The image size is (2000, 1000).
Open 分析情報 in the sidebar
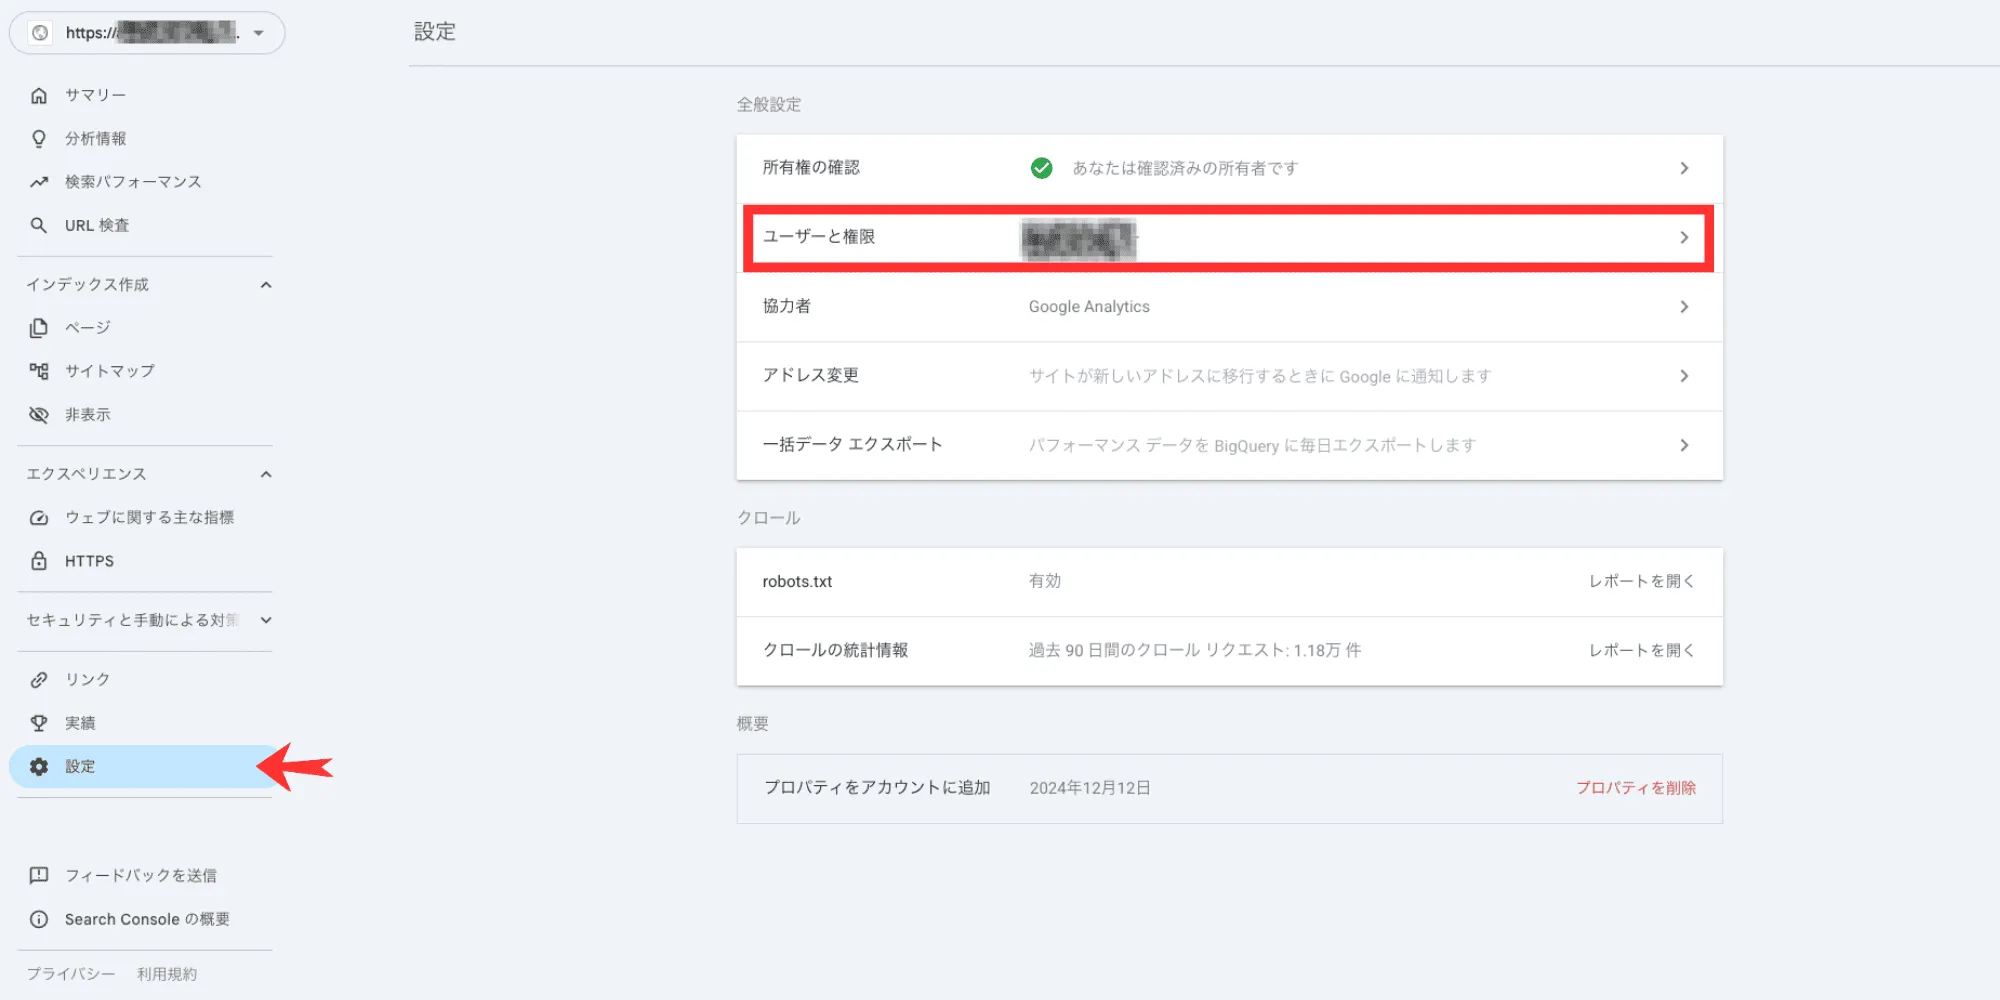click(96, 139)
